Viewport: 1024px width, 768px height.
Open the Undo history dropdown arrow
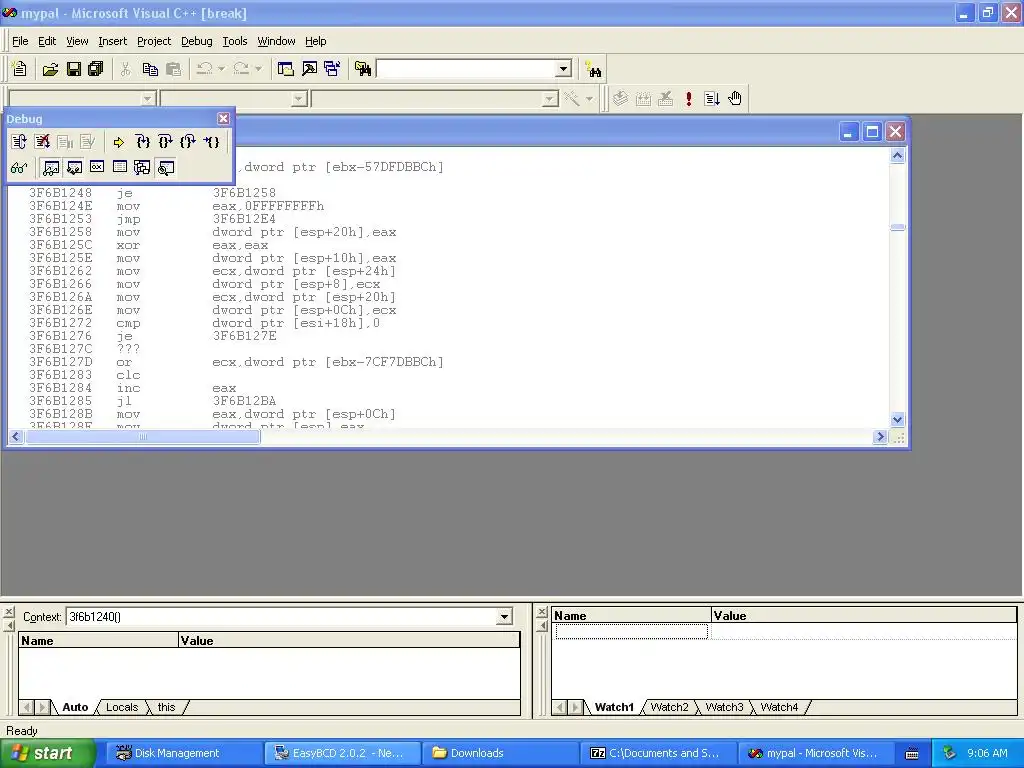221,69
